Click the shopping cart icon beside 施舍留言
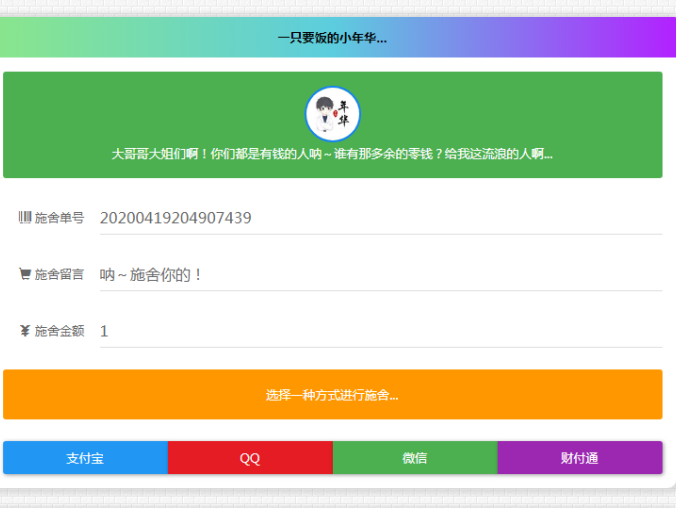Screen dimensions: 676x508 click(x=25, y=274)
